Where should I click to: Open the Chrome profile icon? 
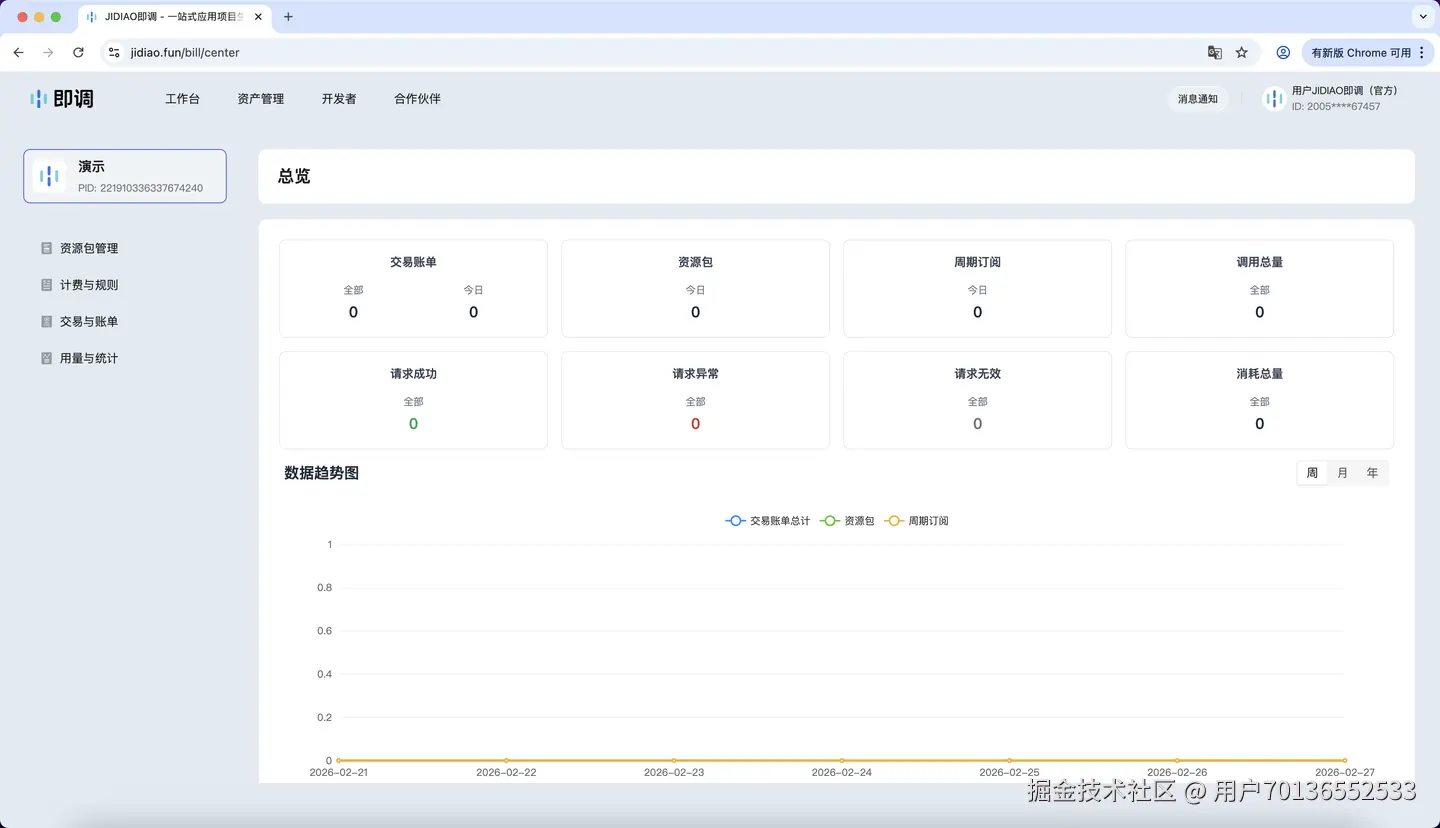click(x=1283, y=52)
